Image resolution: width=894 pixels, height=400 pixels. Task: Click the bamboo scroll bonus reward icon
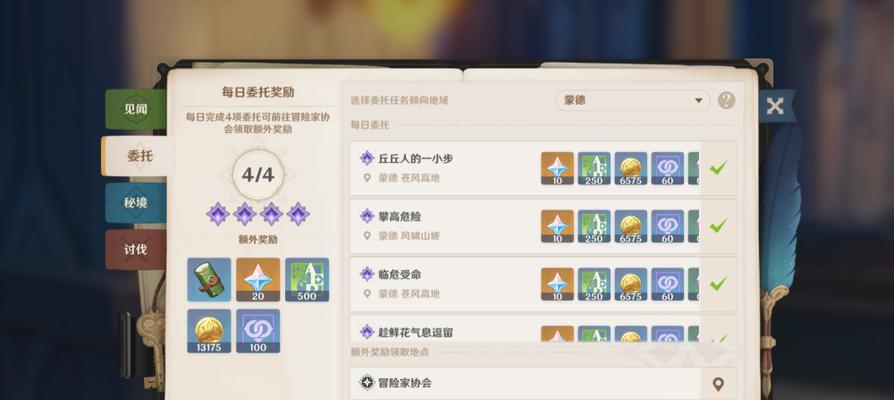pos(209,280)
